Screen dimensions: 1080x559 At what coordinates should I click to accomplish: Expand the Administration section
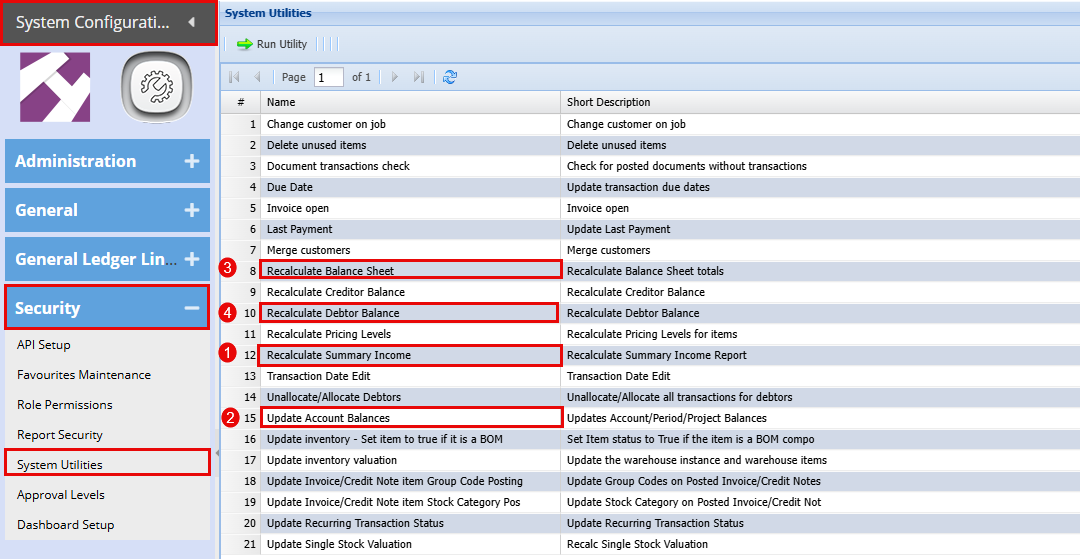(192, 161)
